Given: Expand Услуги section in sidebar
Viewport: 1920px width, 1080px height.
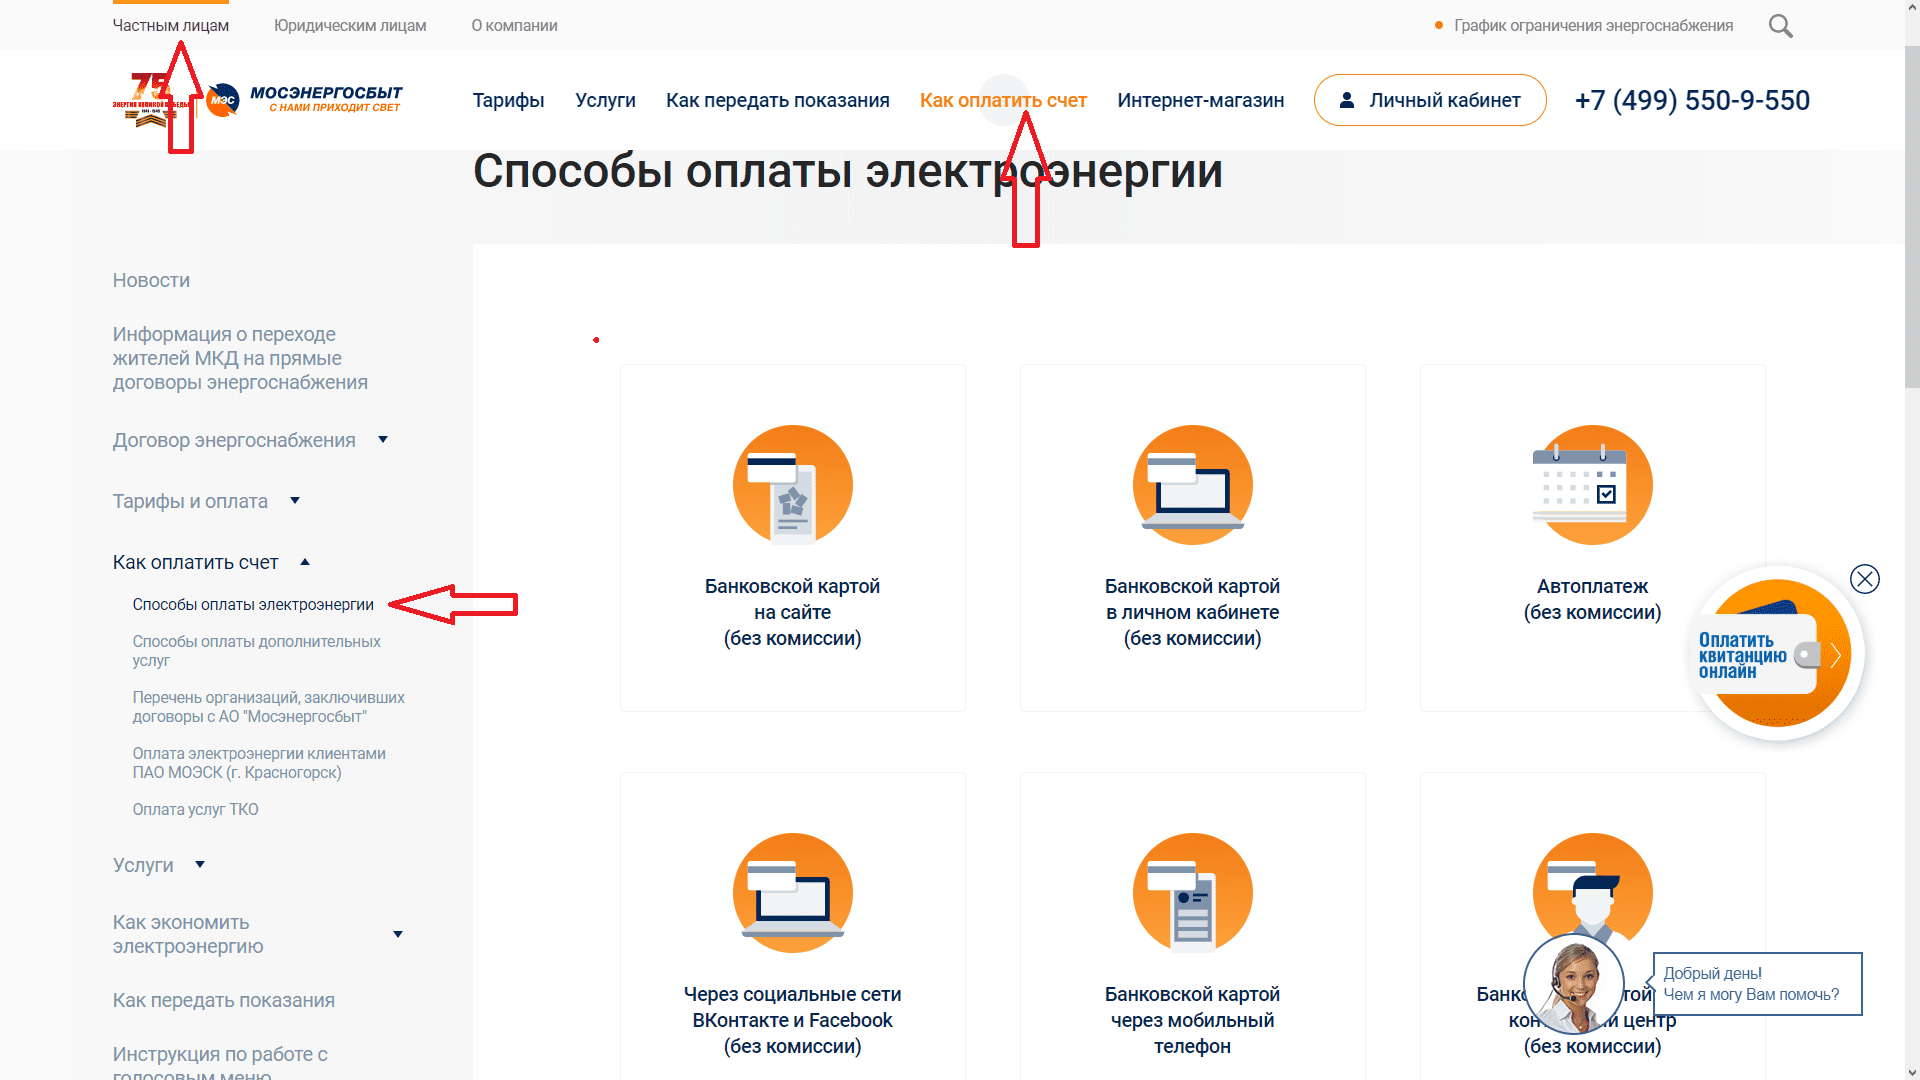Looking at the screenshot, I should pyautogui.click(x=200, y=865).
